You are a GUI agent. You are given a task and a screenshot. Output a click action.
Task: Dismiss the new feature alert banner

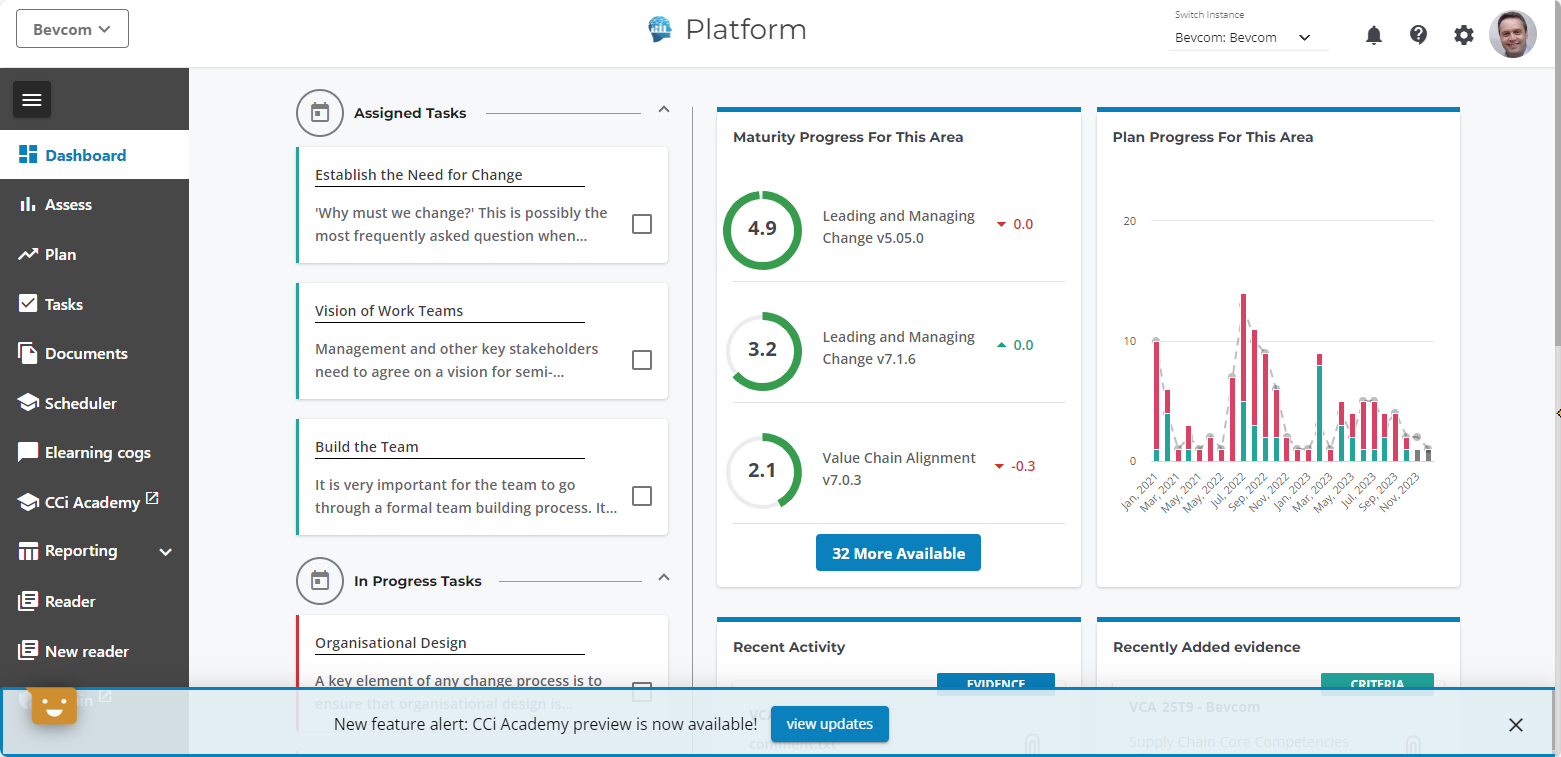tap(1516, 725)
